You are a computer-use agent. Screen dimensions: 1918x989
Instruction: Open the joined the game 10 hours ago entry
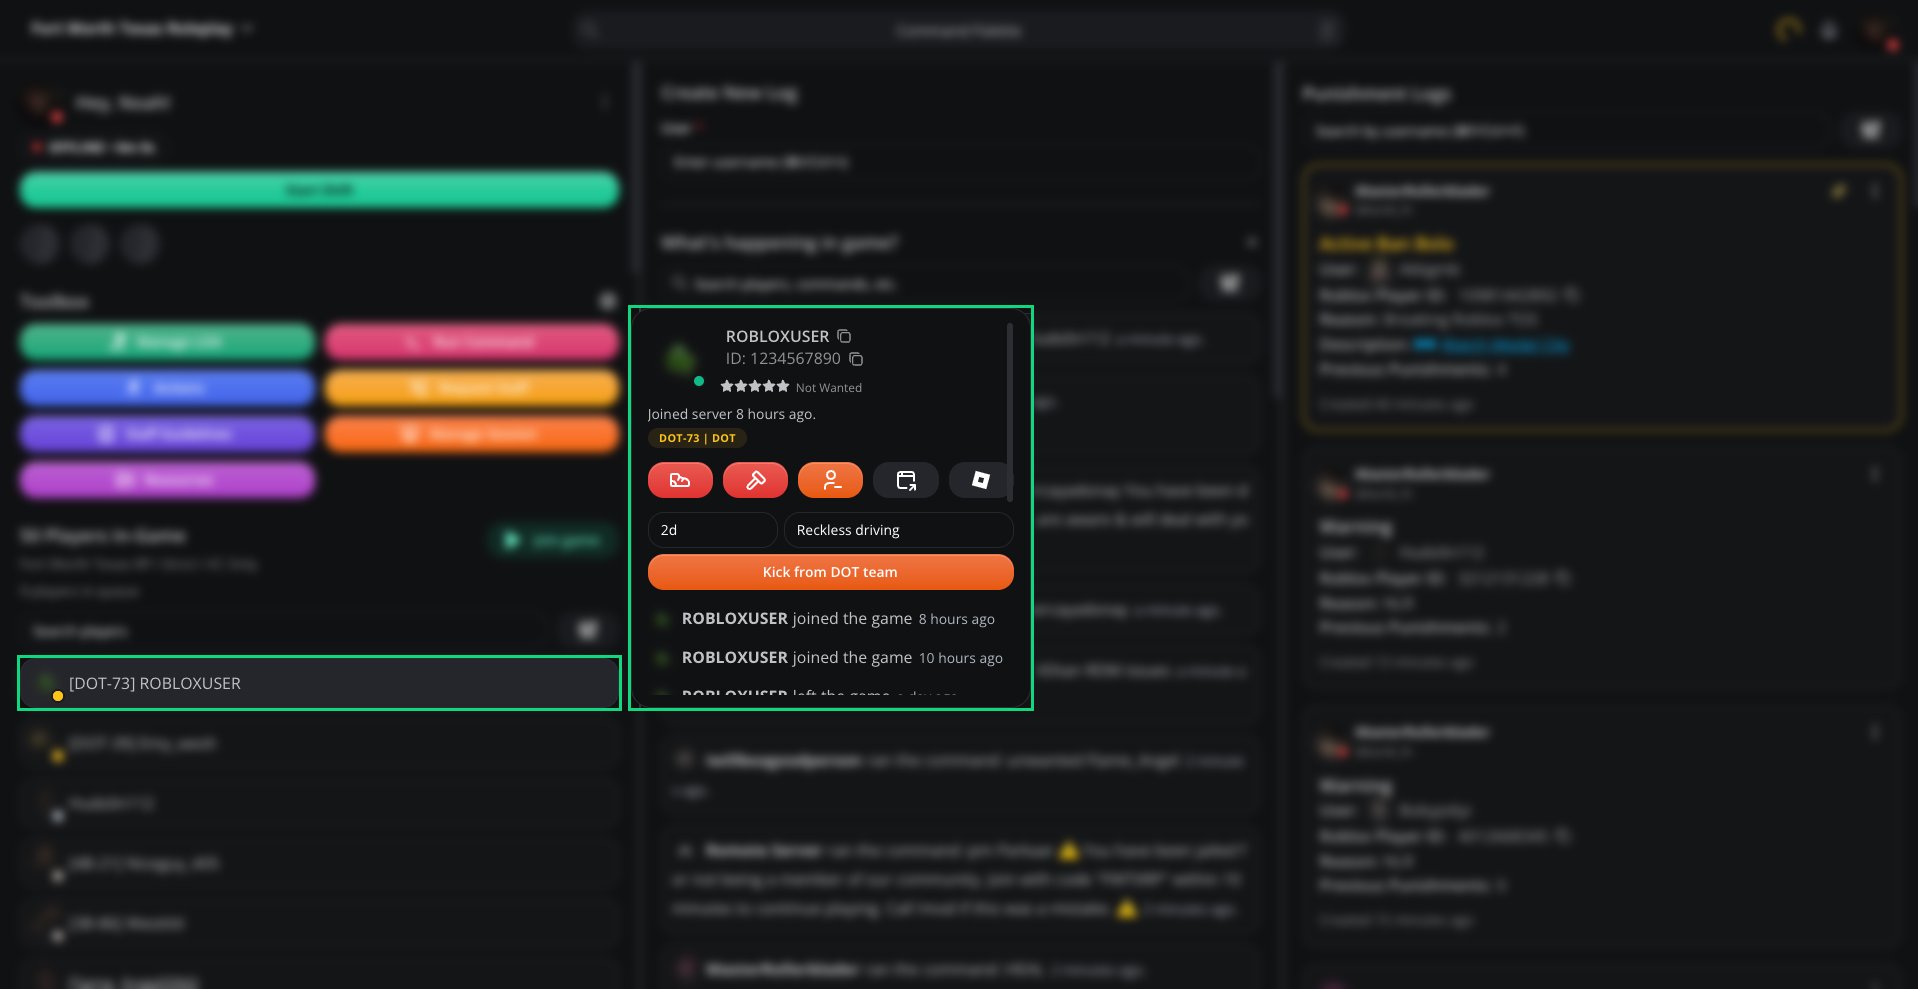(829, 658)
